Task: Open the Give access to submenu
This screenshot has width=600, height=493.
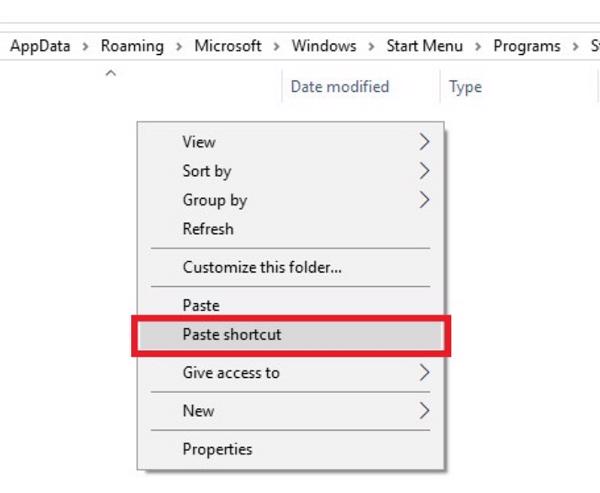Action: click(231, 373)
